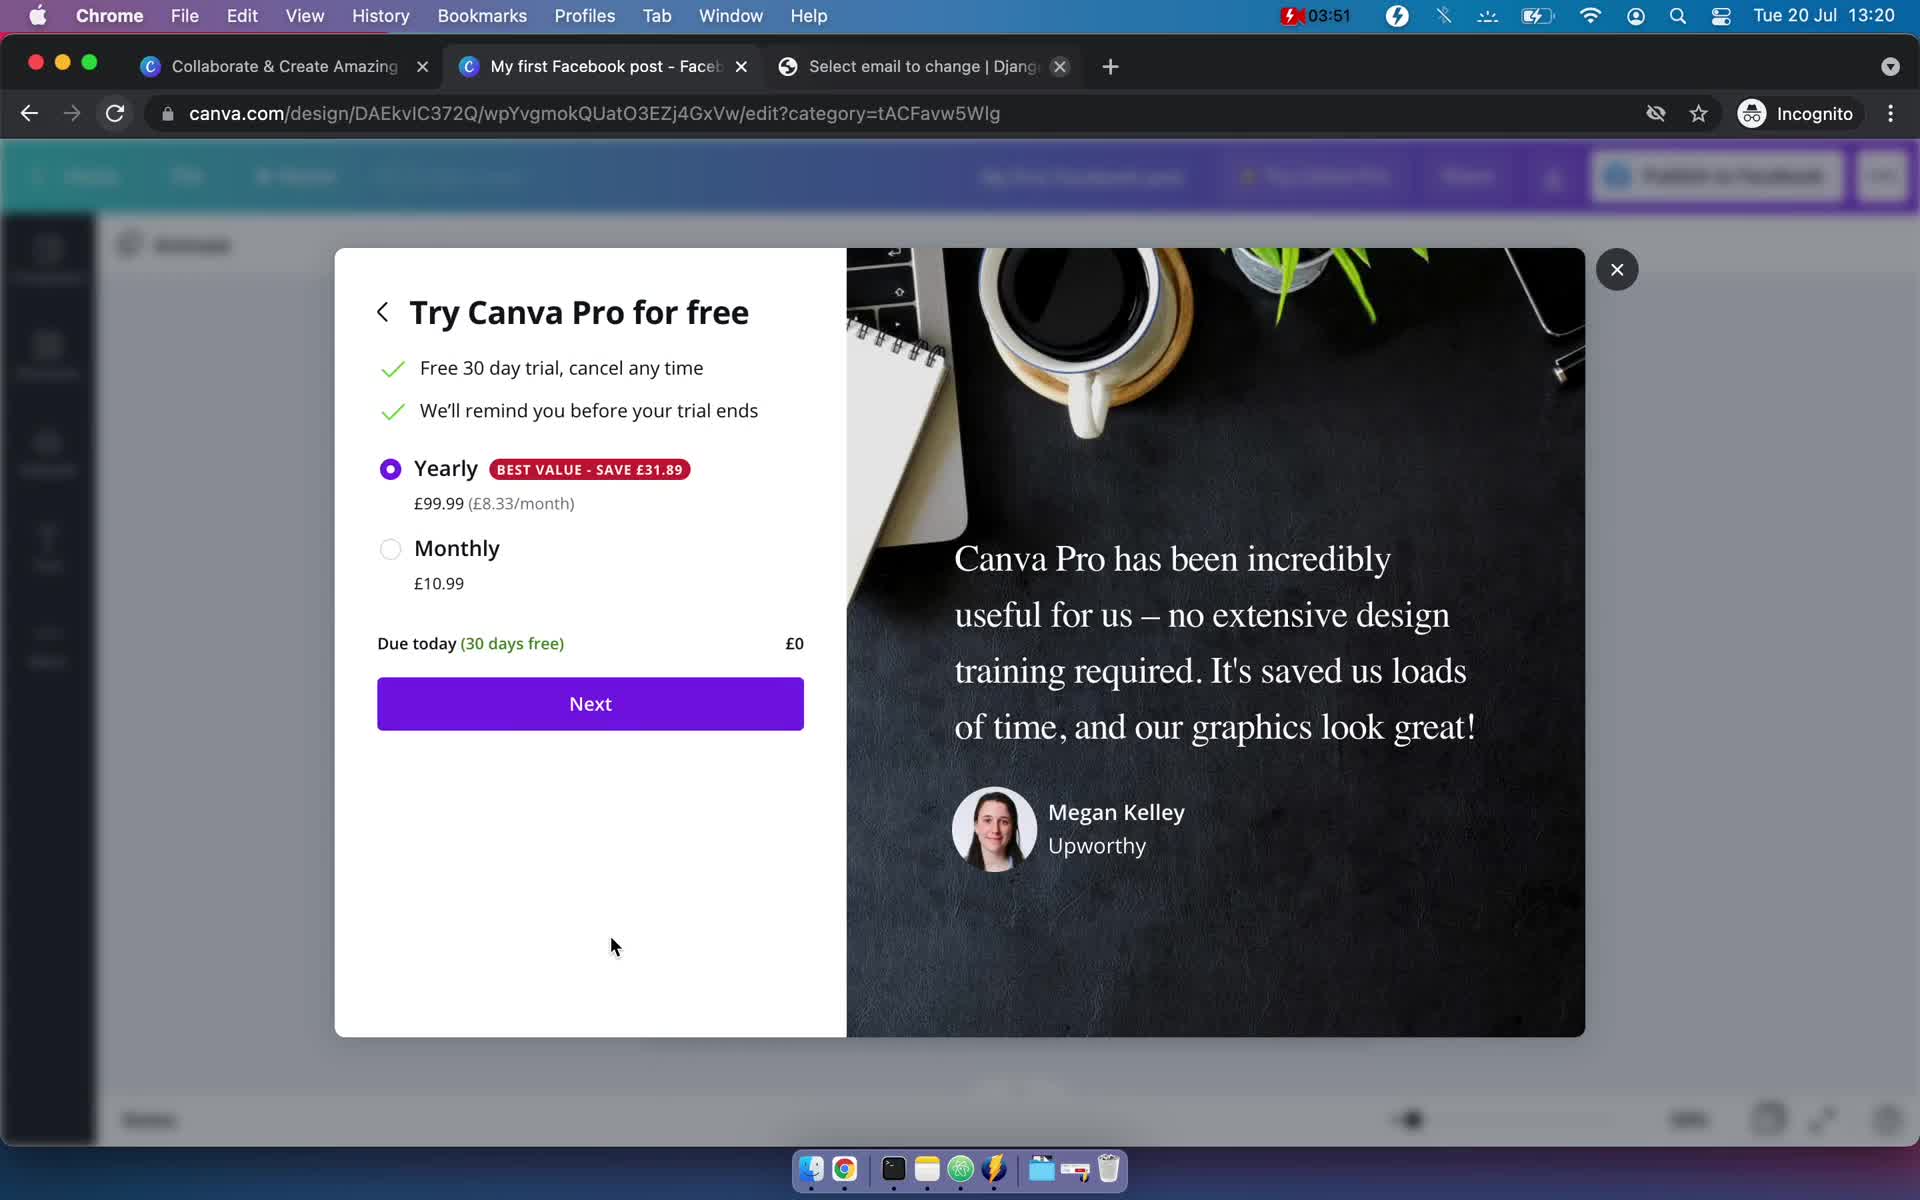Open the Window menu
Screen dimensions: 1920x1200
[730, 16]
